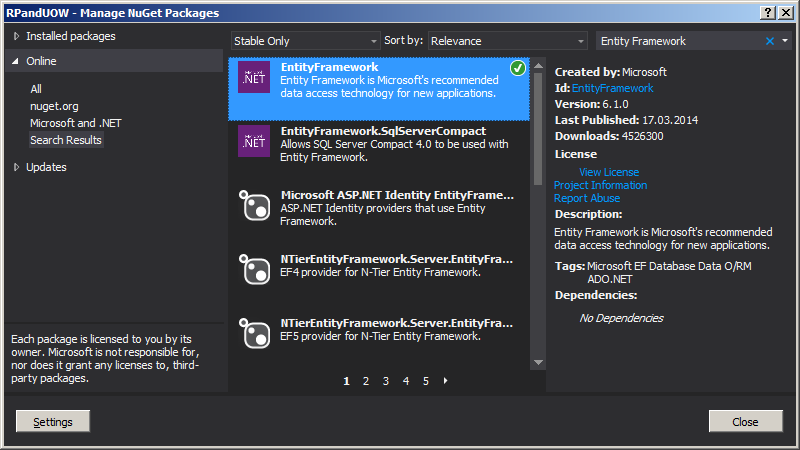Click the green installed checkmark on EntityFramework
Image resolution: width=800 pixels, height=450 pixels.
click(517, 68)
